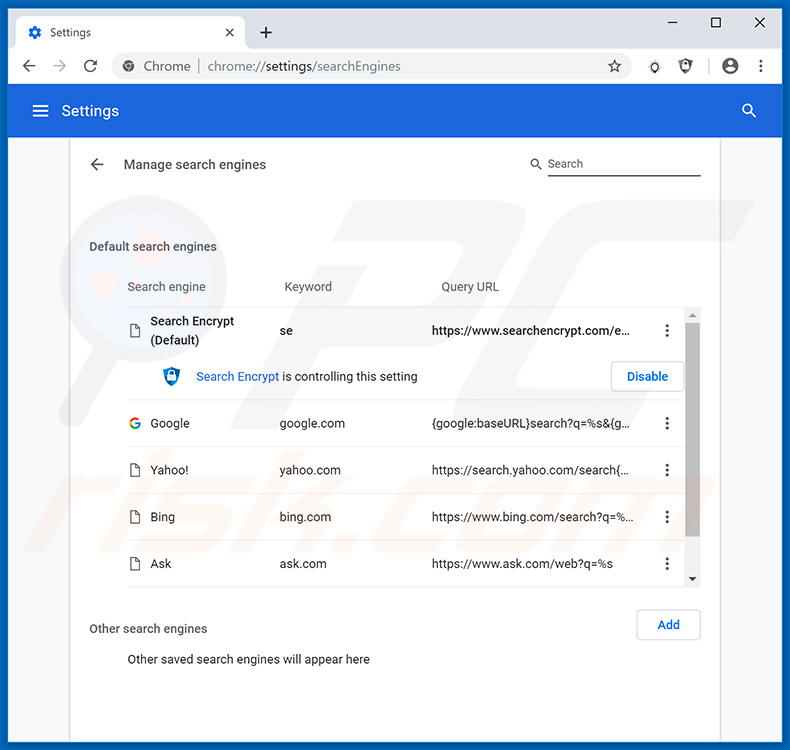This screenshot has width=790, height=750.
Task: Select the Settings tab
Action: coord(130,33)
